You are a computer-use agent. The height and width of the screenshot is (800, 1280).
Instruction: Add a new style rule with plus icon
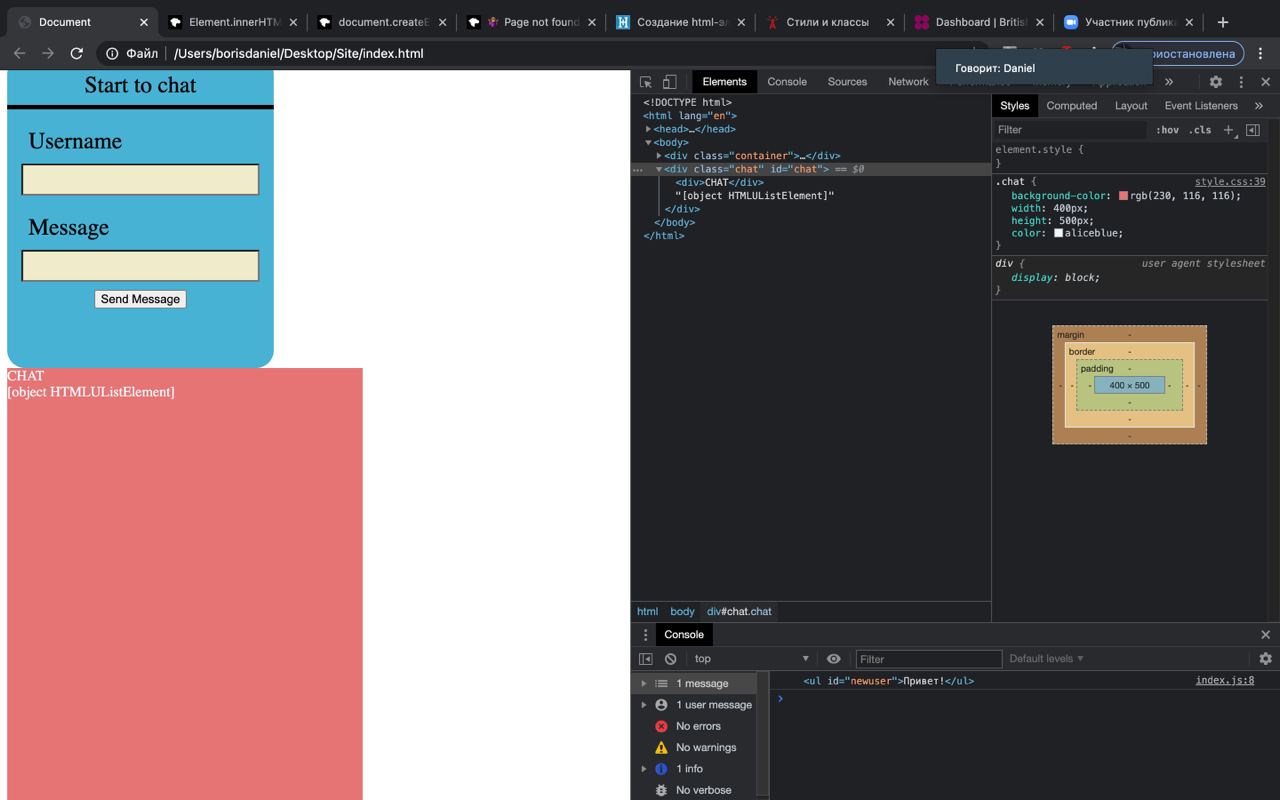(x=1229, y=130)
